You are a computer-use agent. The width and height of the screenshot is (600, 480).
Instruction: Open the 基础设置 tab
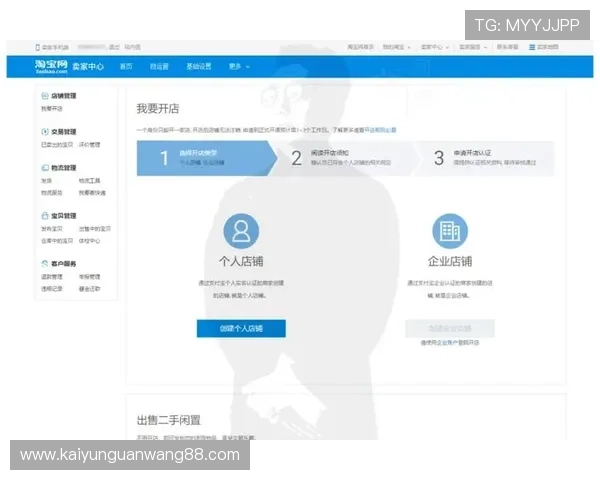[199, 67]
